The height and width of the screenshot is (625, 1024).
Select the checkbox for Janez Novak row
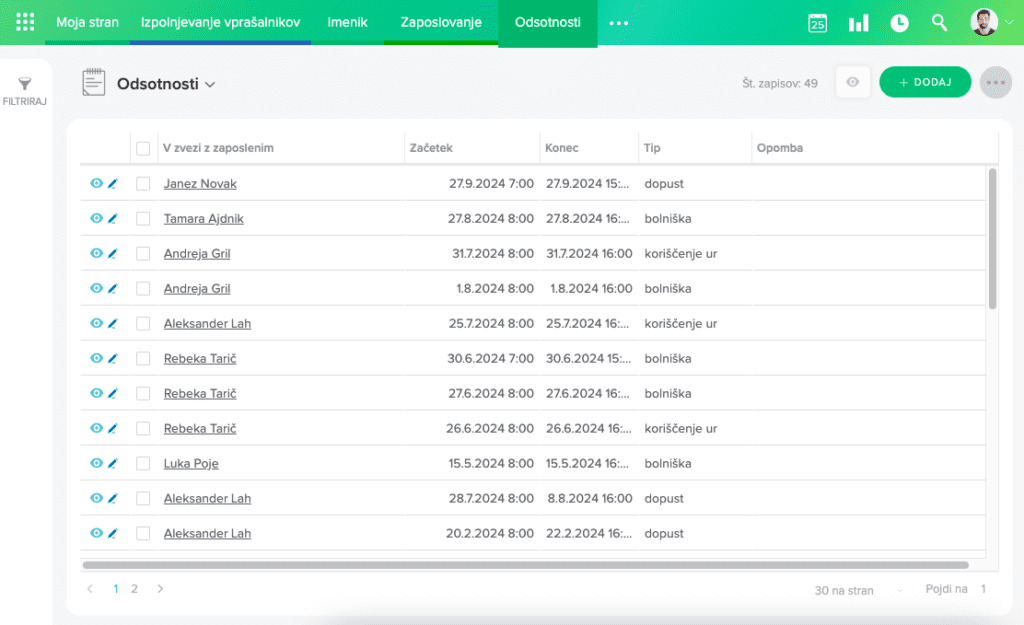click(143, 184)
